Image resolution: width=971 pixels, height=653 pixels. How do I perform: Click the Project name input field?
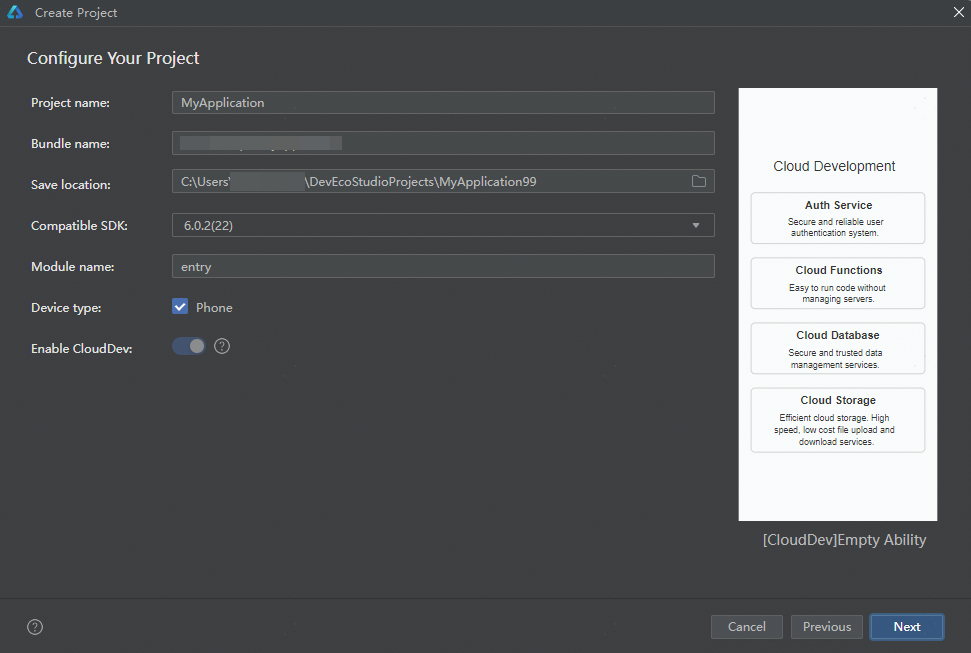click(443, 103)
